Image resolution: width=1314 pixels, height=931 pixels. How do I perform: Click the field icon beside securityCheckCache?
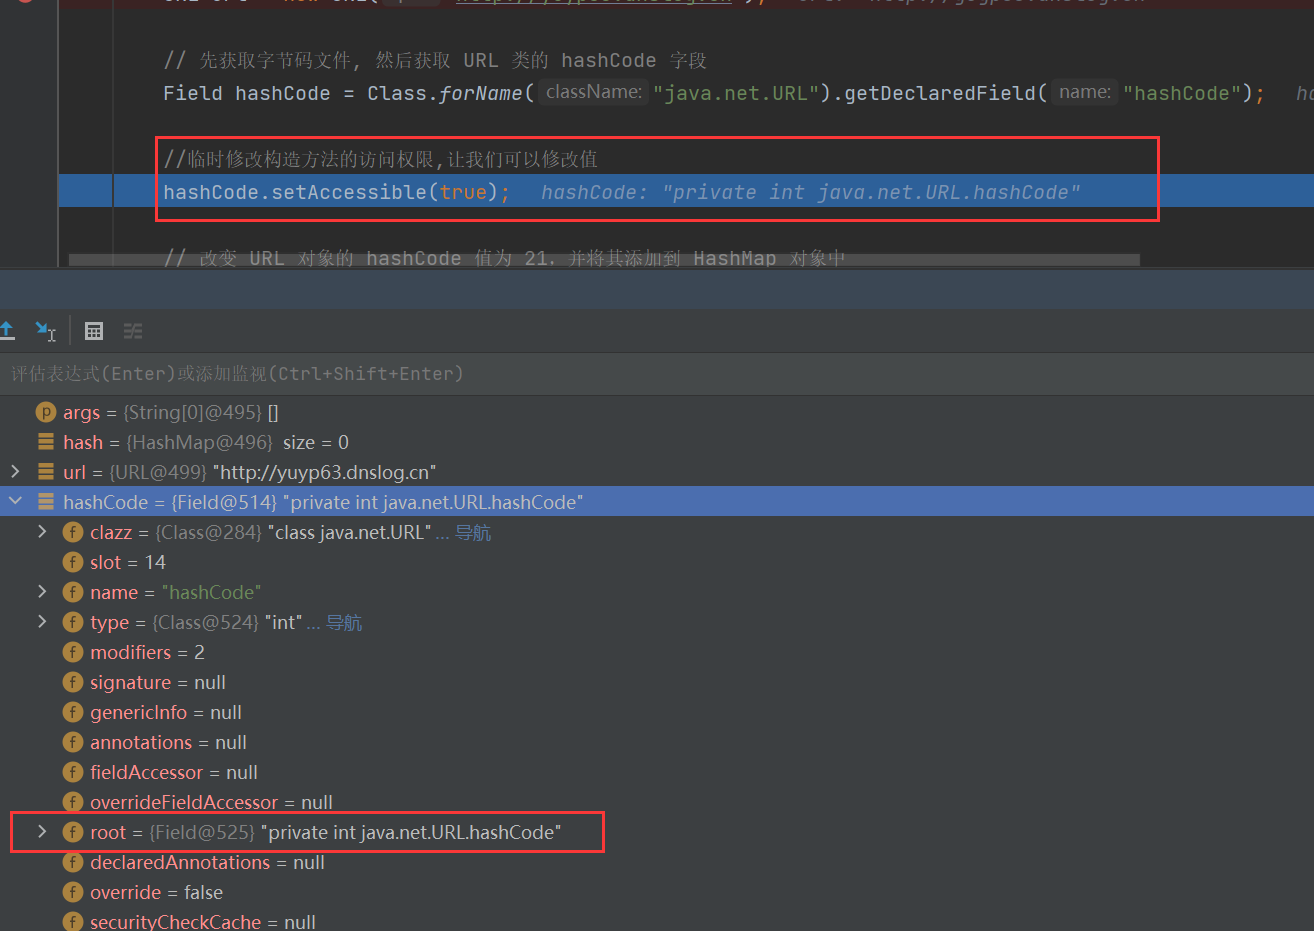point(72,921)
